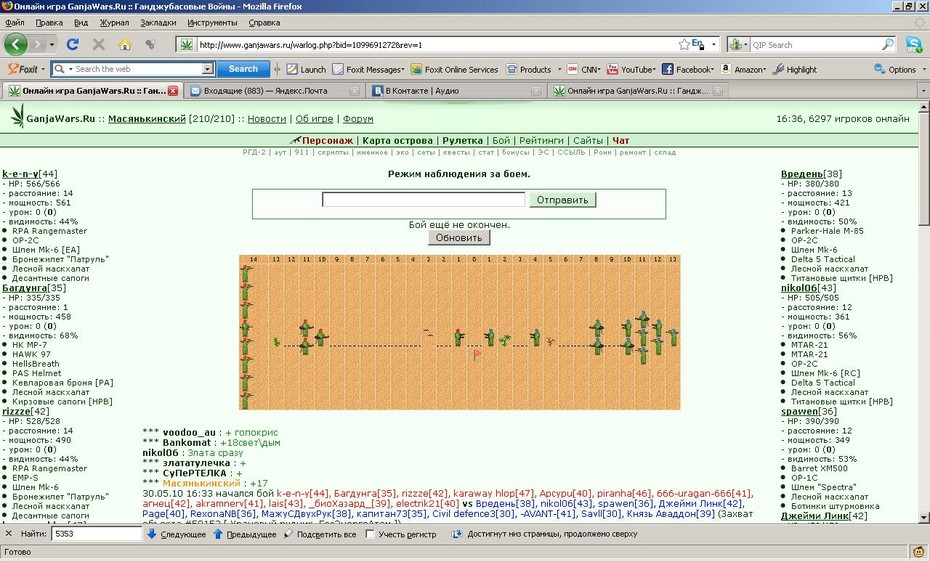This screenshot has width=930, height=562.
Task: Open the Foxit search box dropdown arrow
Action: [x=208, y=69]
